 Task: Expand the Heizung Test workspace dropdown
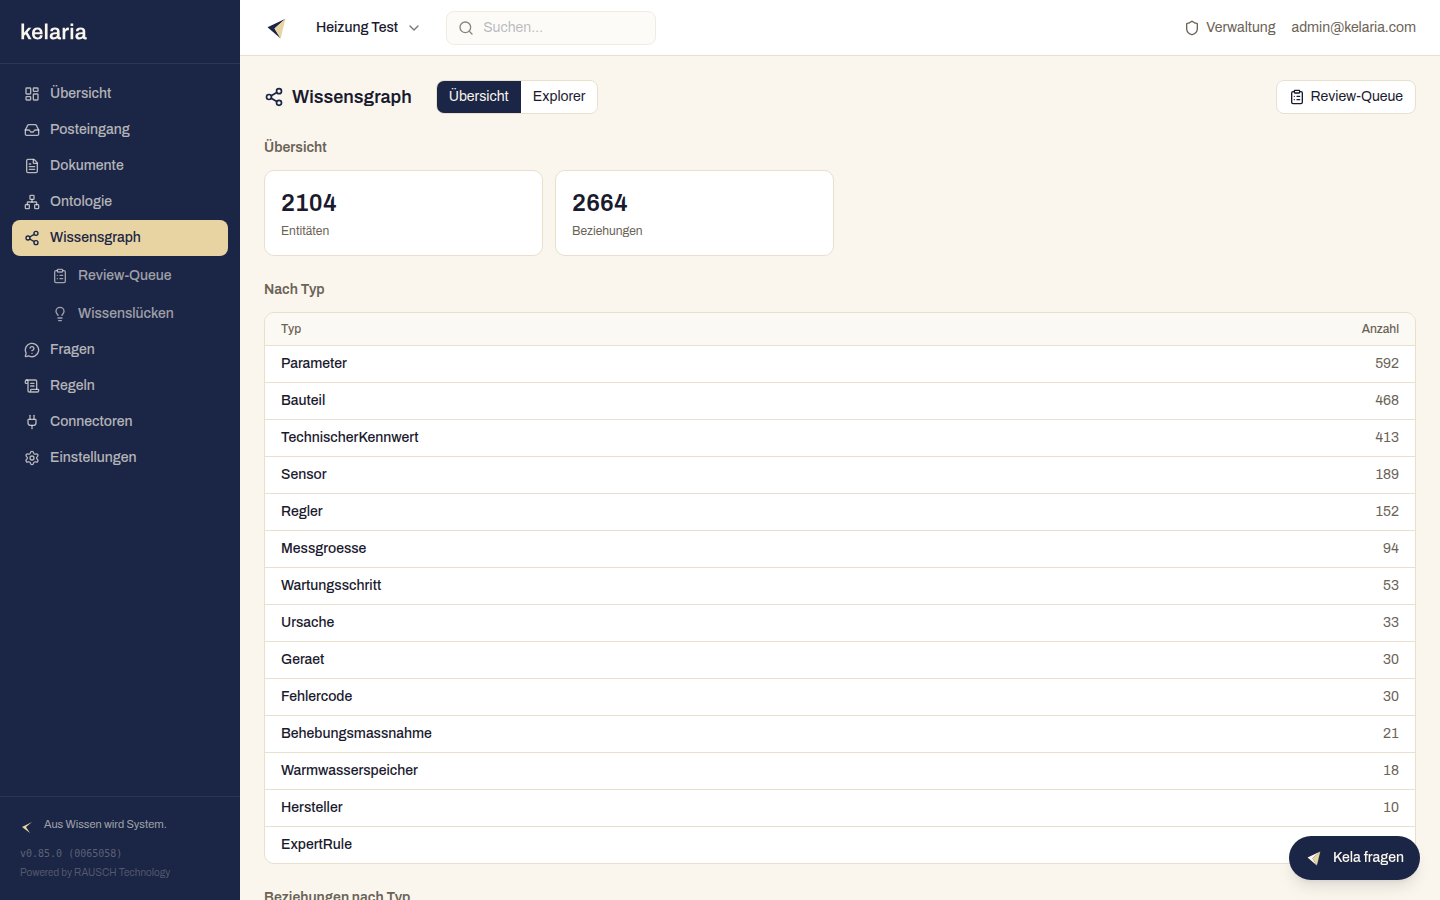coord(367,28)
